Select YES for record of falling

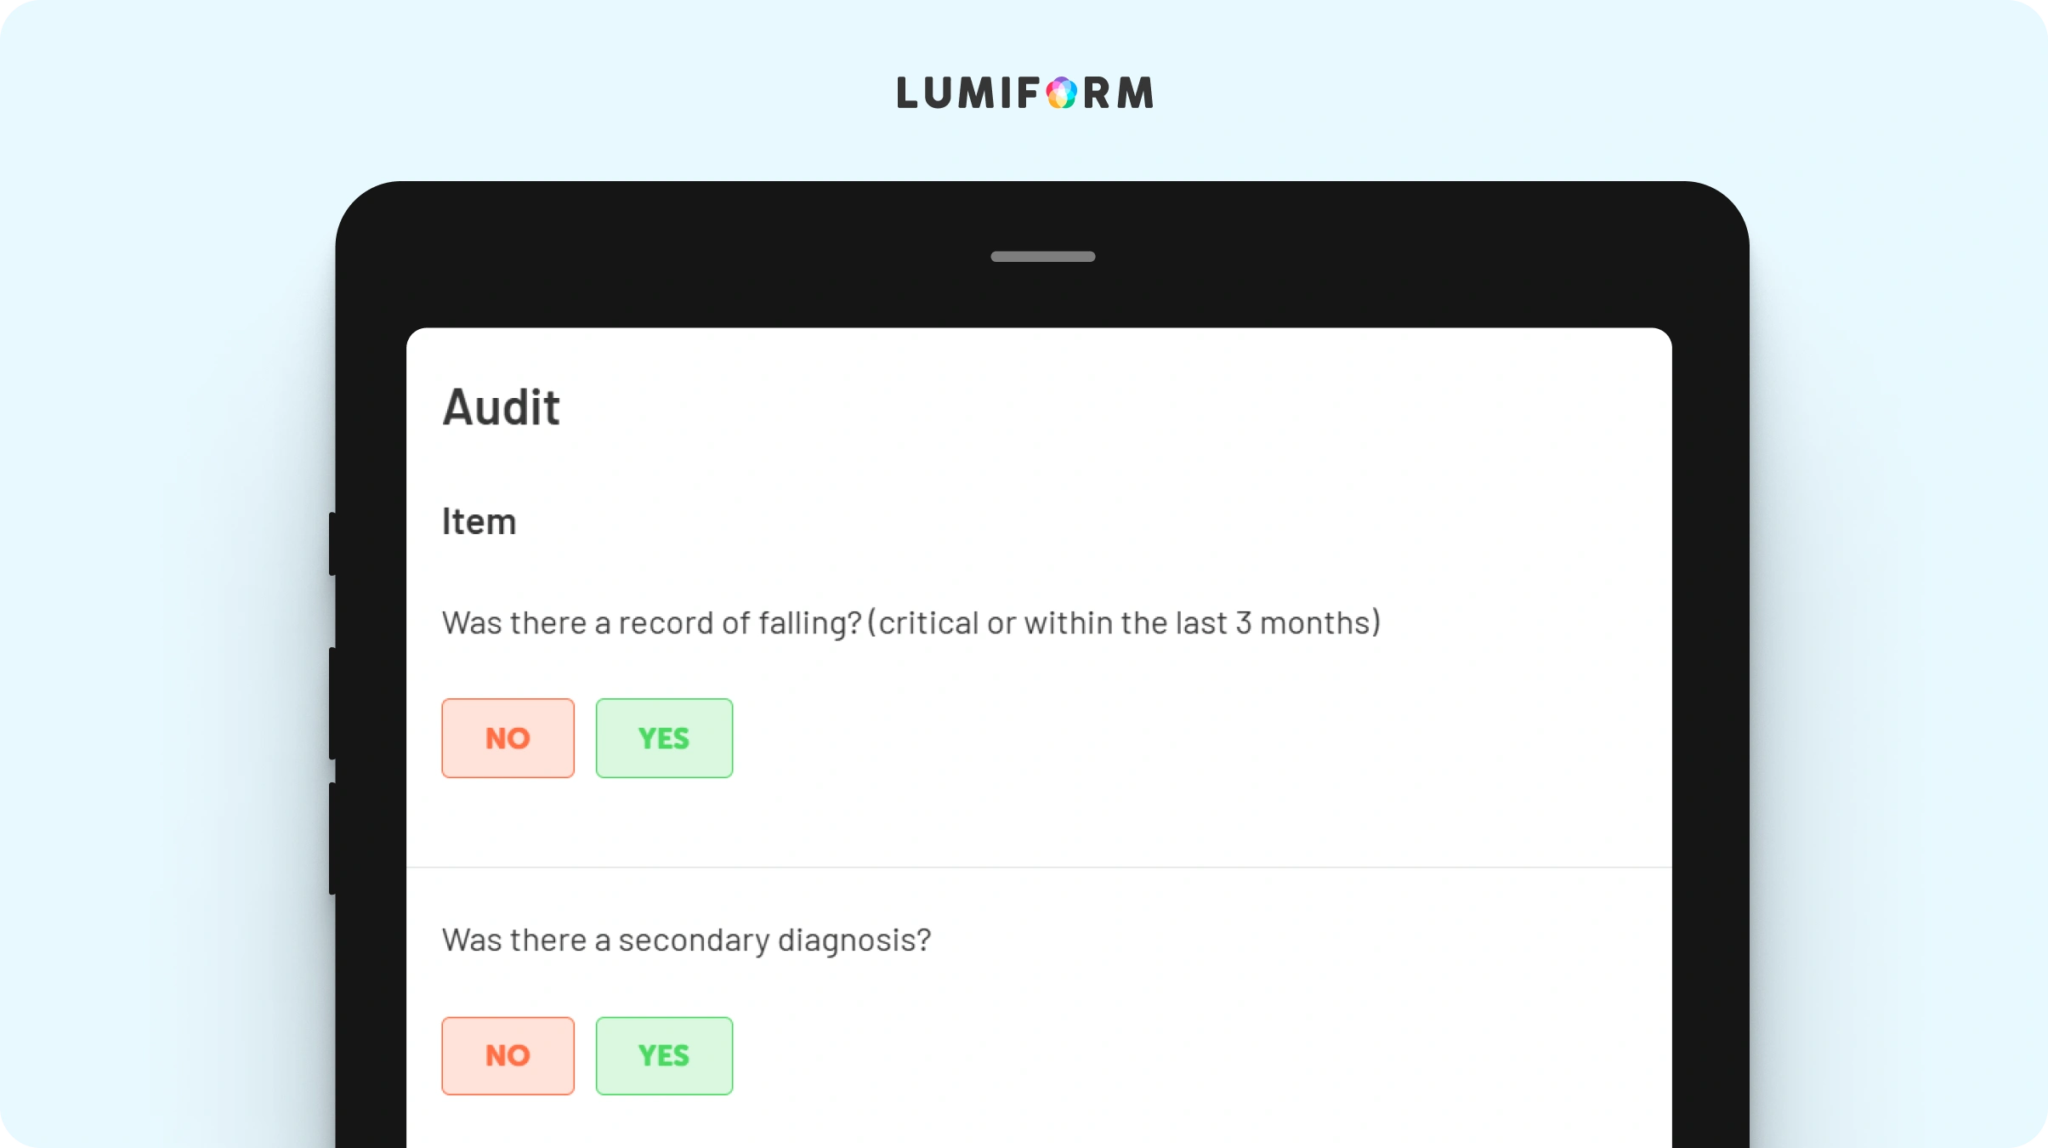664,738
